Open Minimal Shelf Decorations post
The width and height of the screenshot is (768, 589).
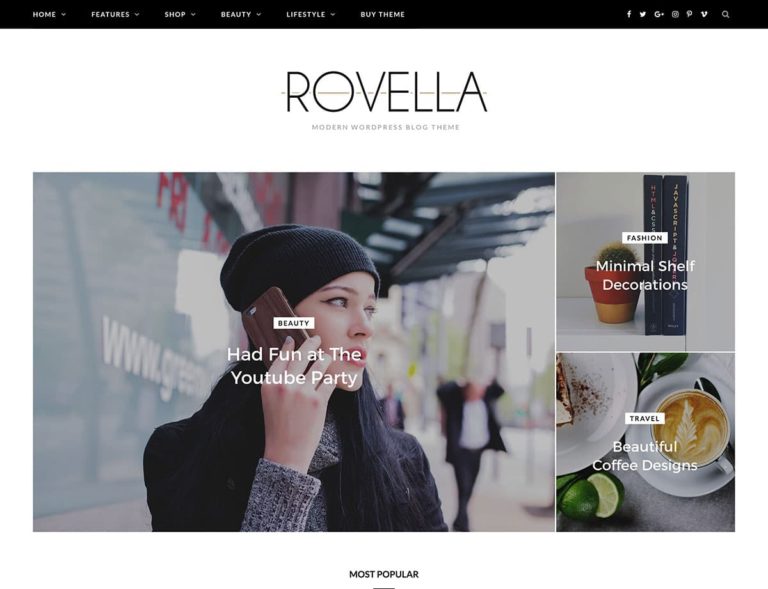click(x=645, y=275)
